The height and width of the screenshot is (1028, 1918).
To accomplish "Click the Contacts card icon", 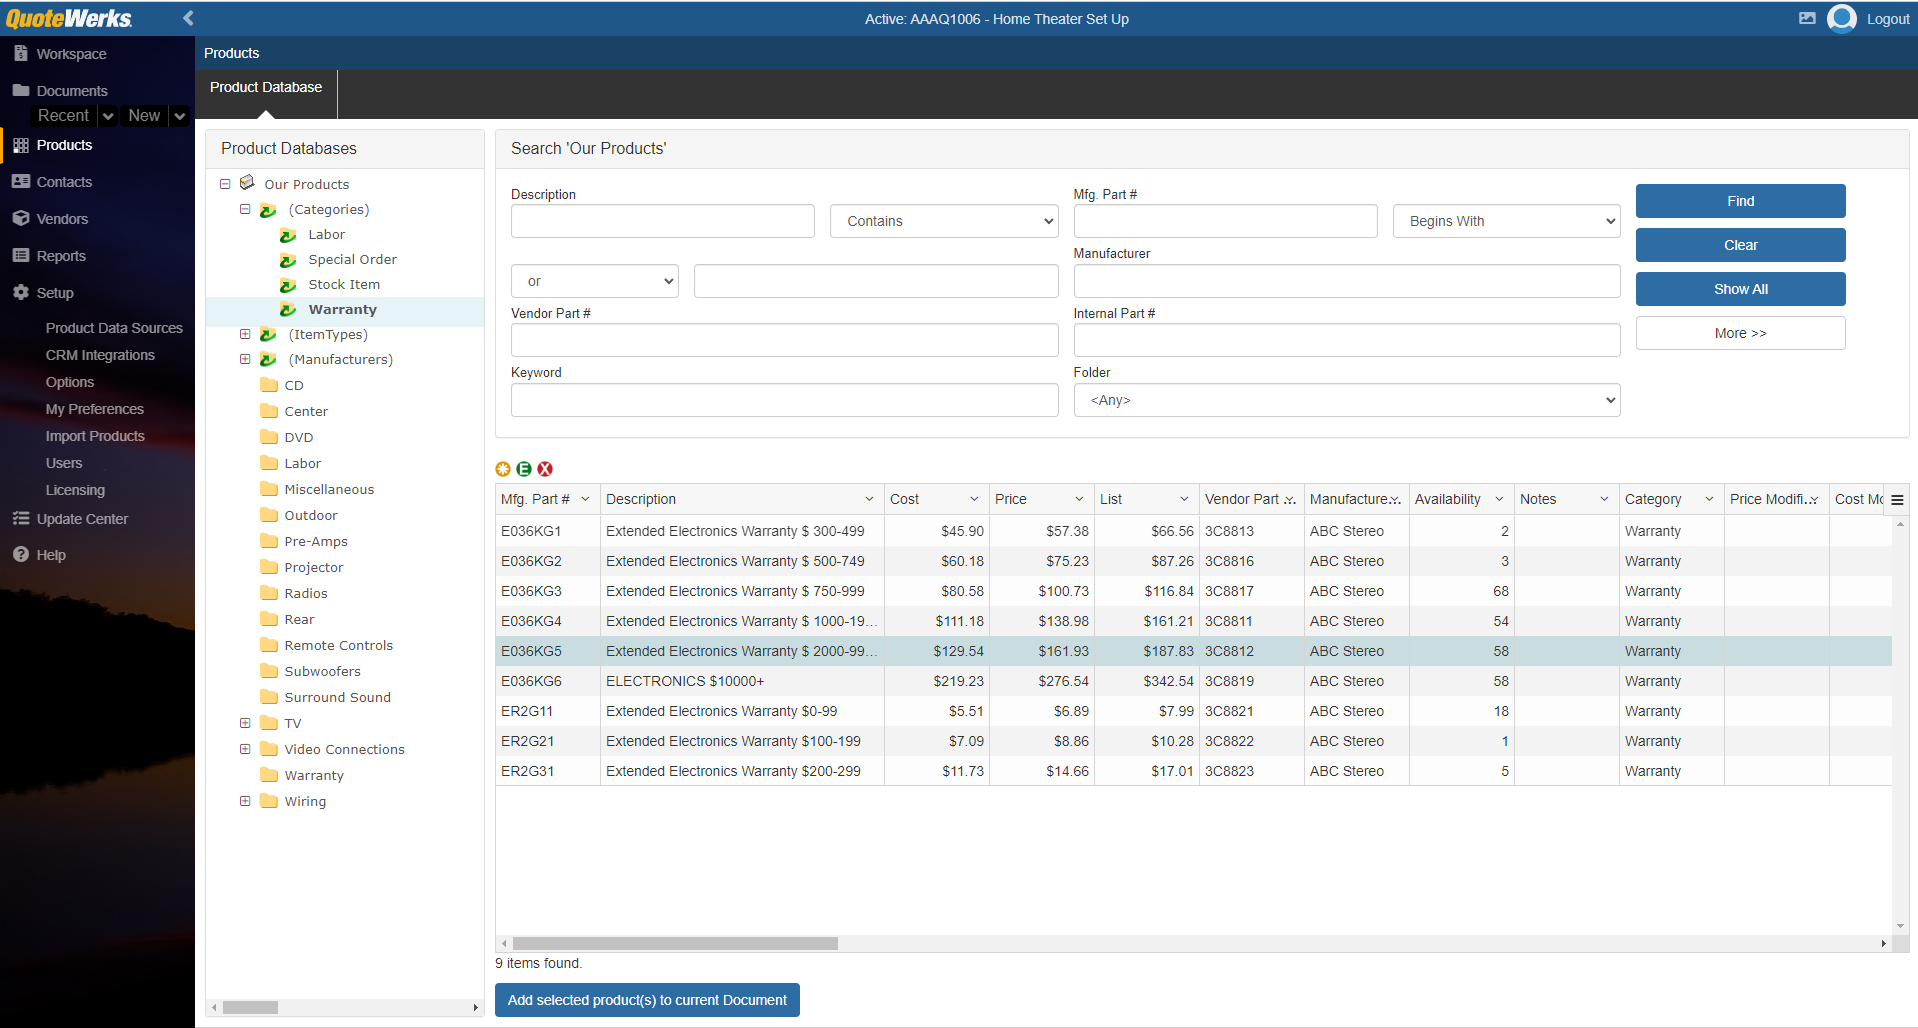I will point(20,181).
